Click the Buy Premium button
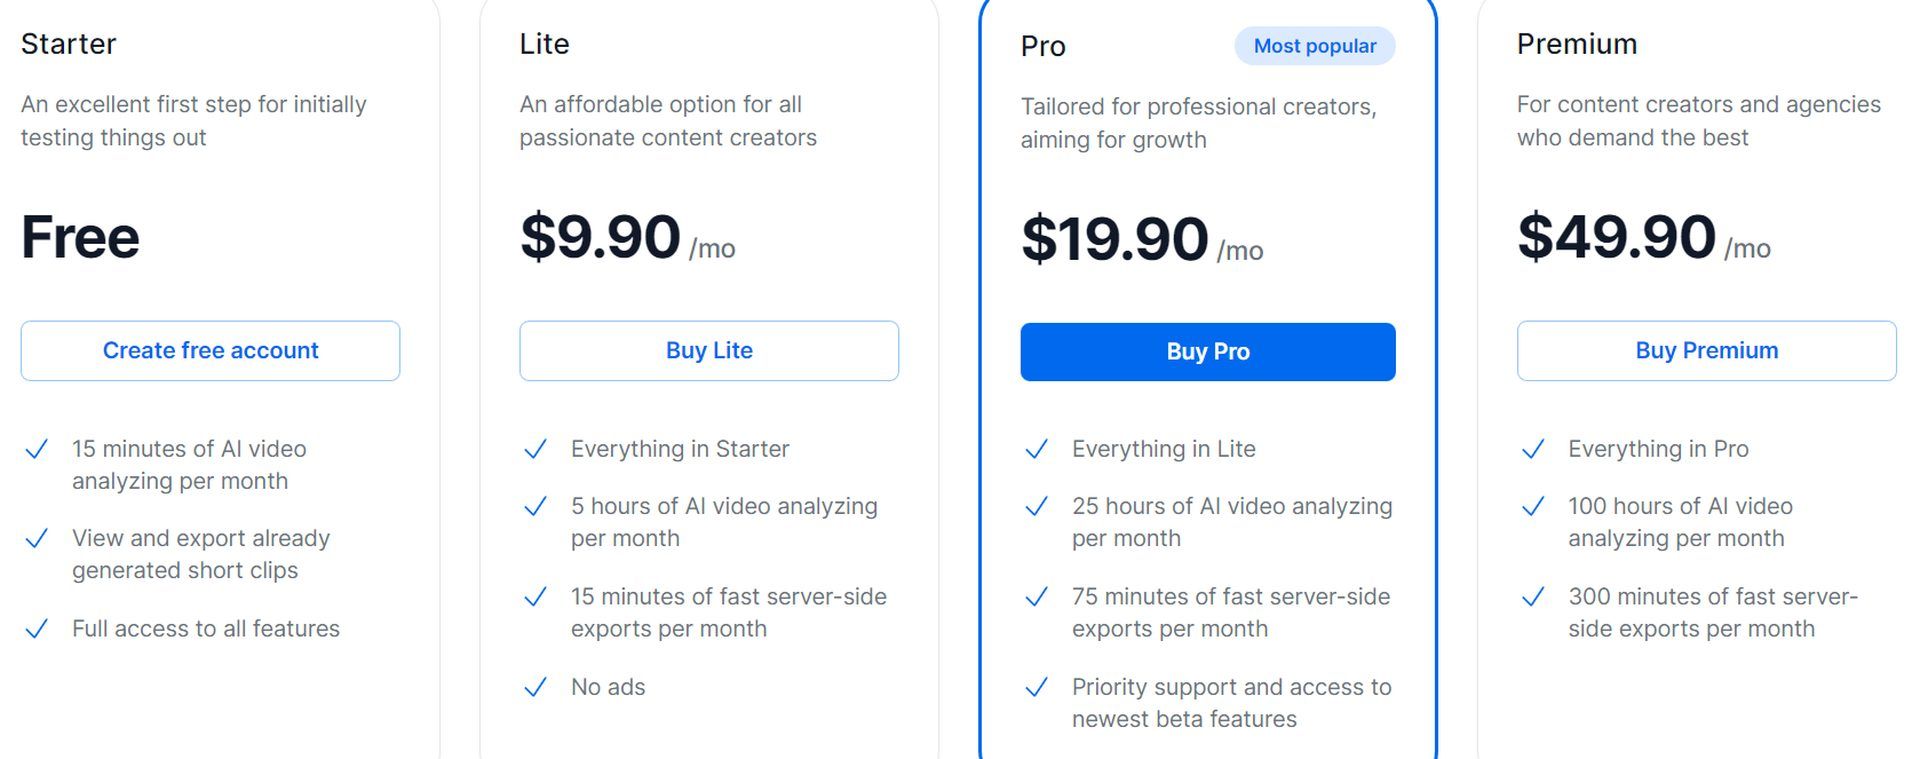This screenshot has height=759, width=1920. tap(1706, 351)
